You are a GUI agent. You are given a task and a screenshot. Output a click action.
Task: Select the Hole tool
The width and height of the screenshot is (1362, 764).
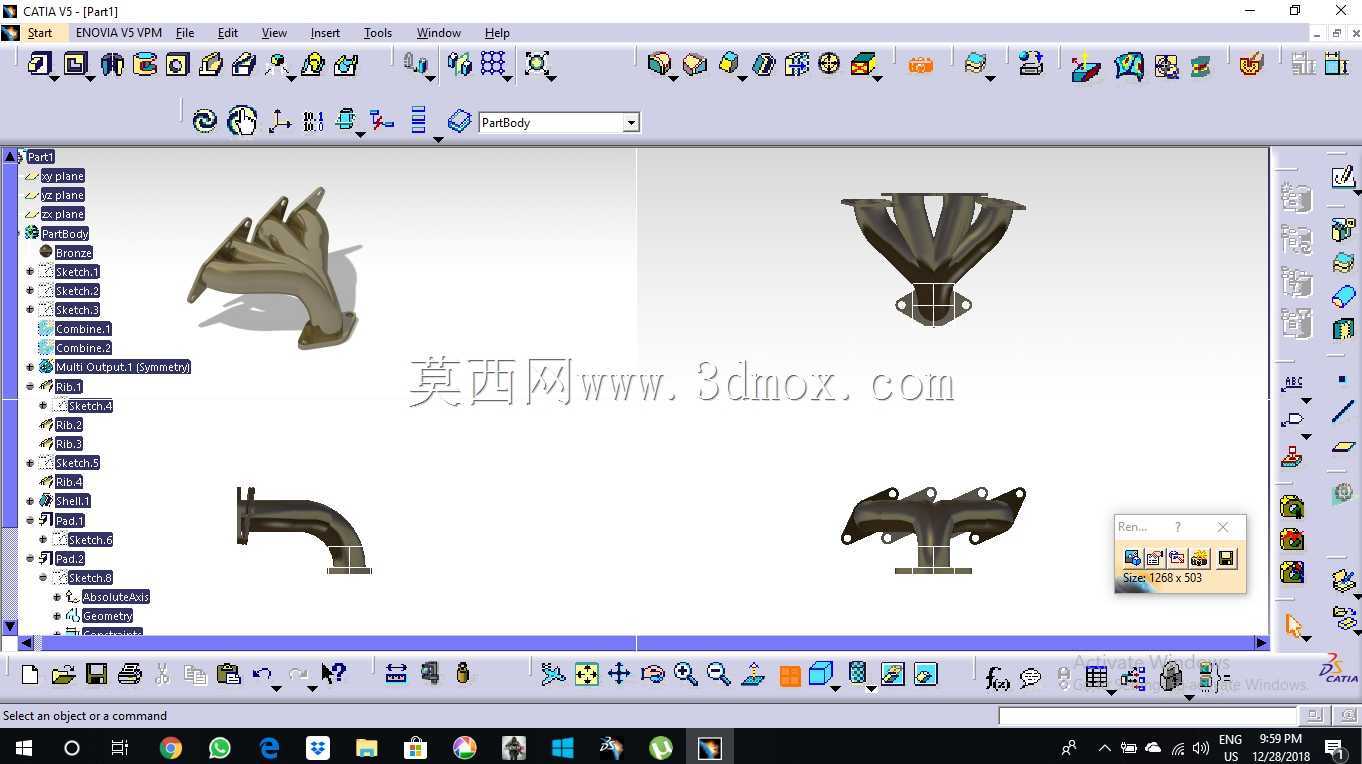click(x=177, y=65)
